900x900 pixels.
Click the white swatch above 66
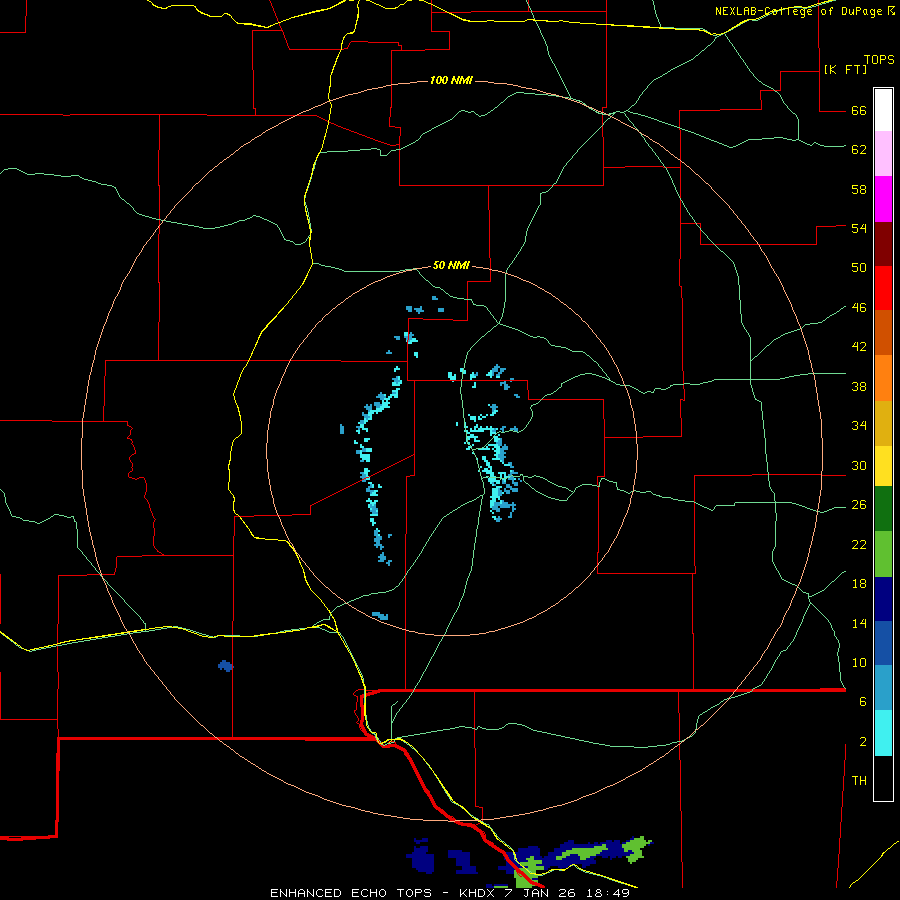(883, 110)
